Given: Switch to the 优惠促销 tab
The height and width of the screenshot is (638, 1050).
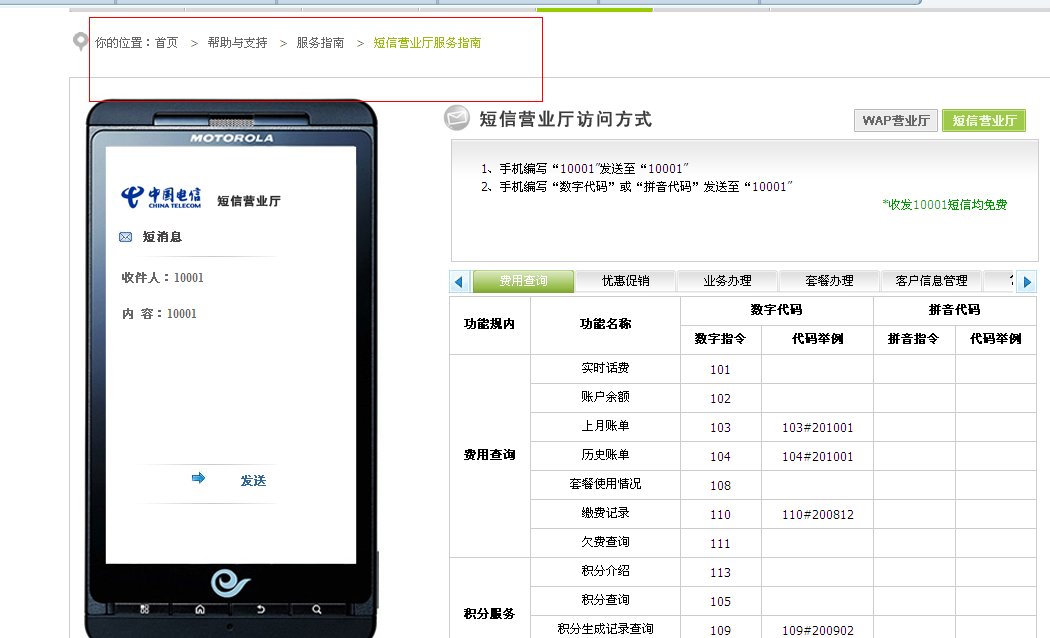Looking at the screenshot, I should click(626, 281).
